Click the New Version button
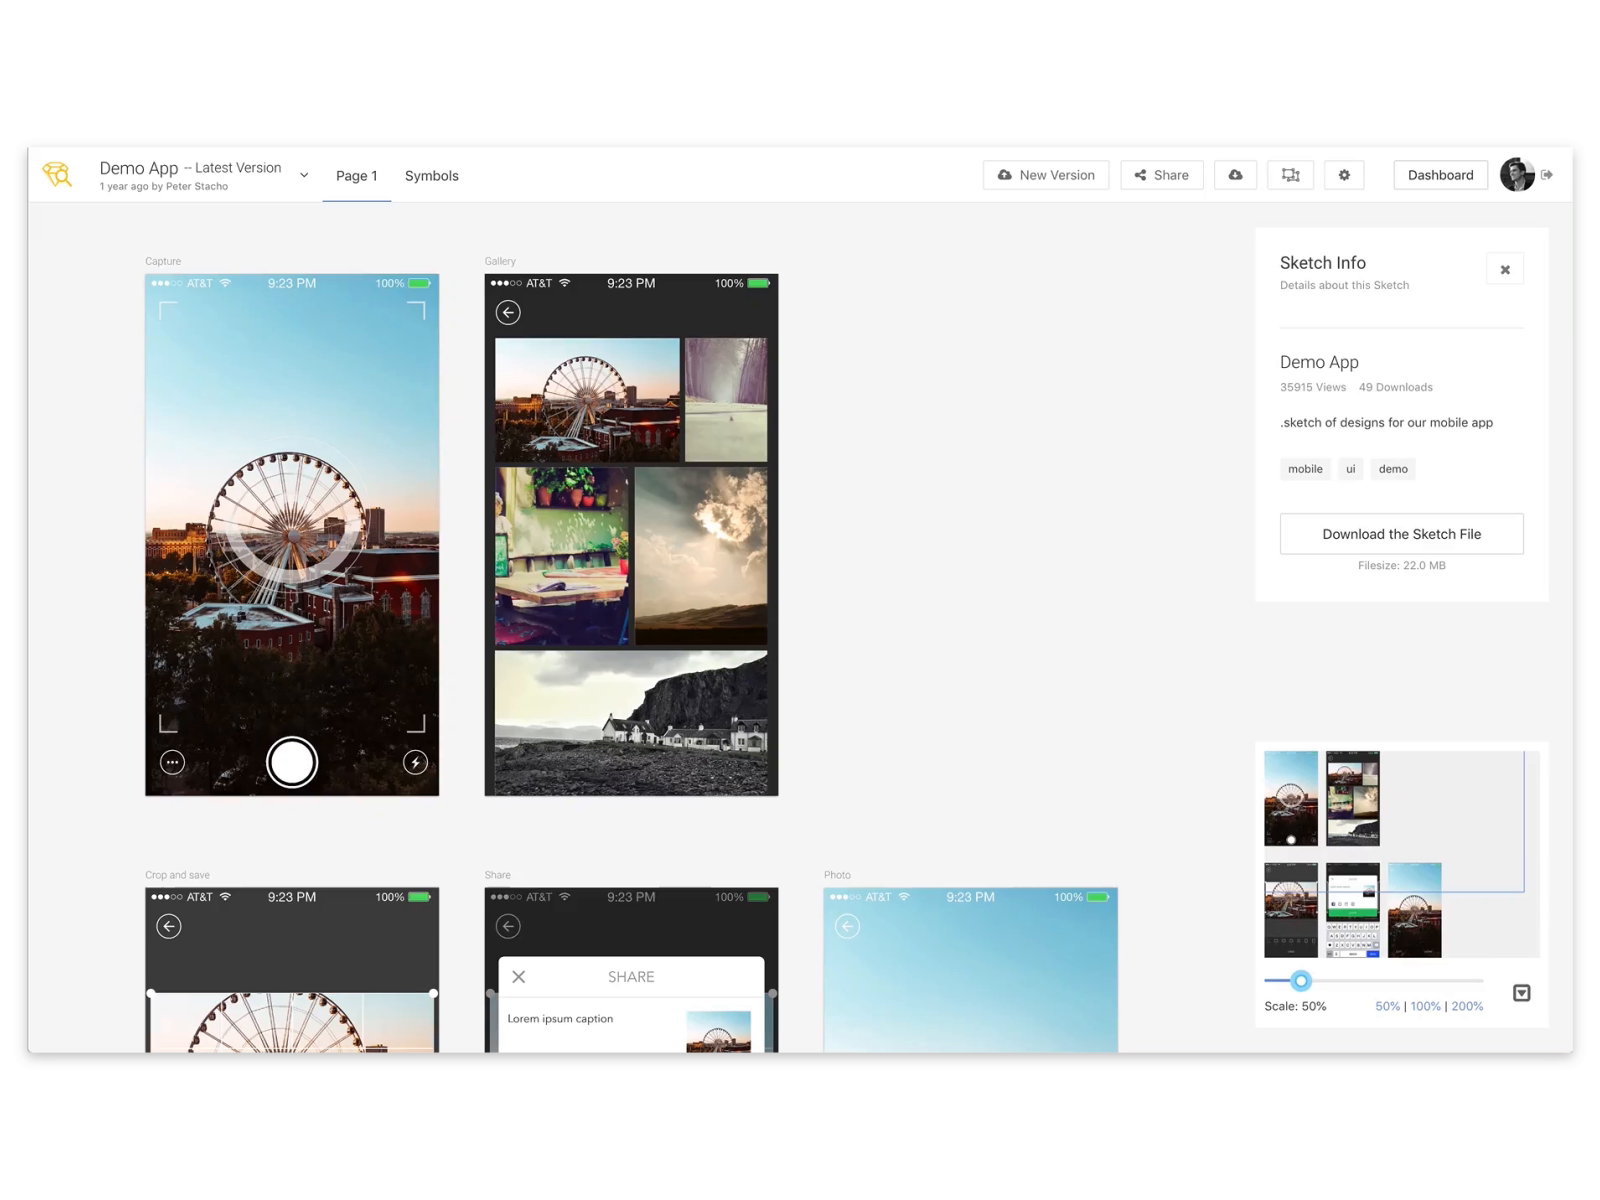Image resolution: width=1600 pixels, height=1200 pixels. [1046, 174]
